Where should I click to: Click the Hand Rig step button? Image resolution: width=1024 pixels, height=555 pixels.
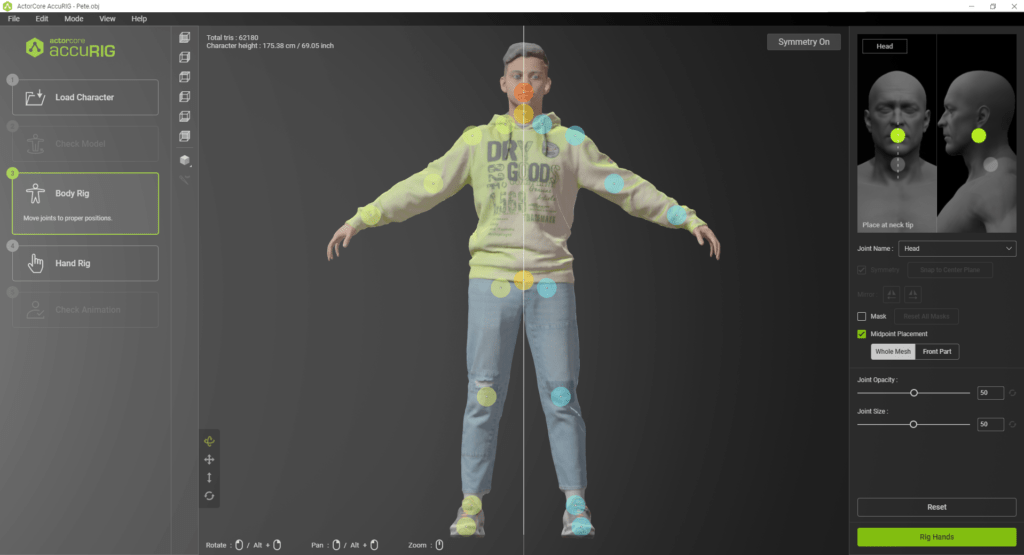[86, 263]
